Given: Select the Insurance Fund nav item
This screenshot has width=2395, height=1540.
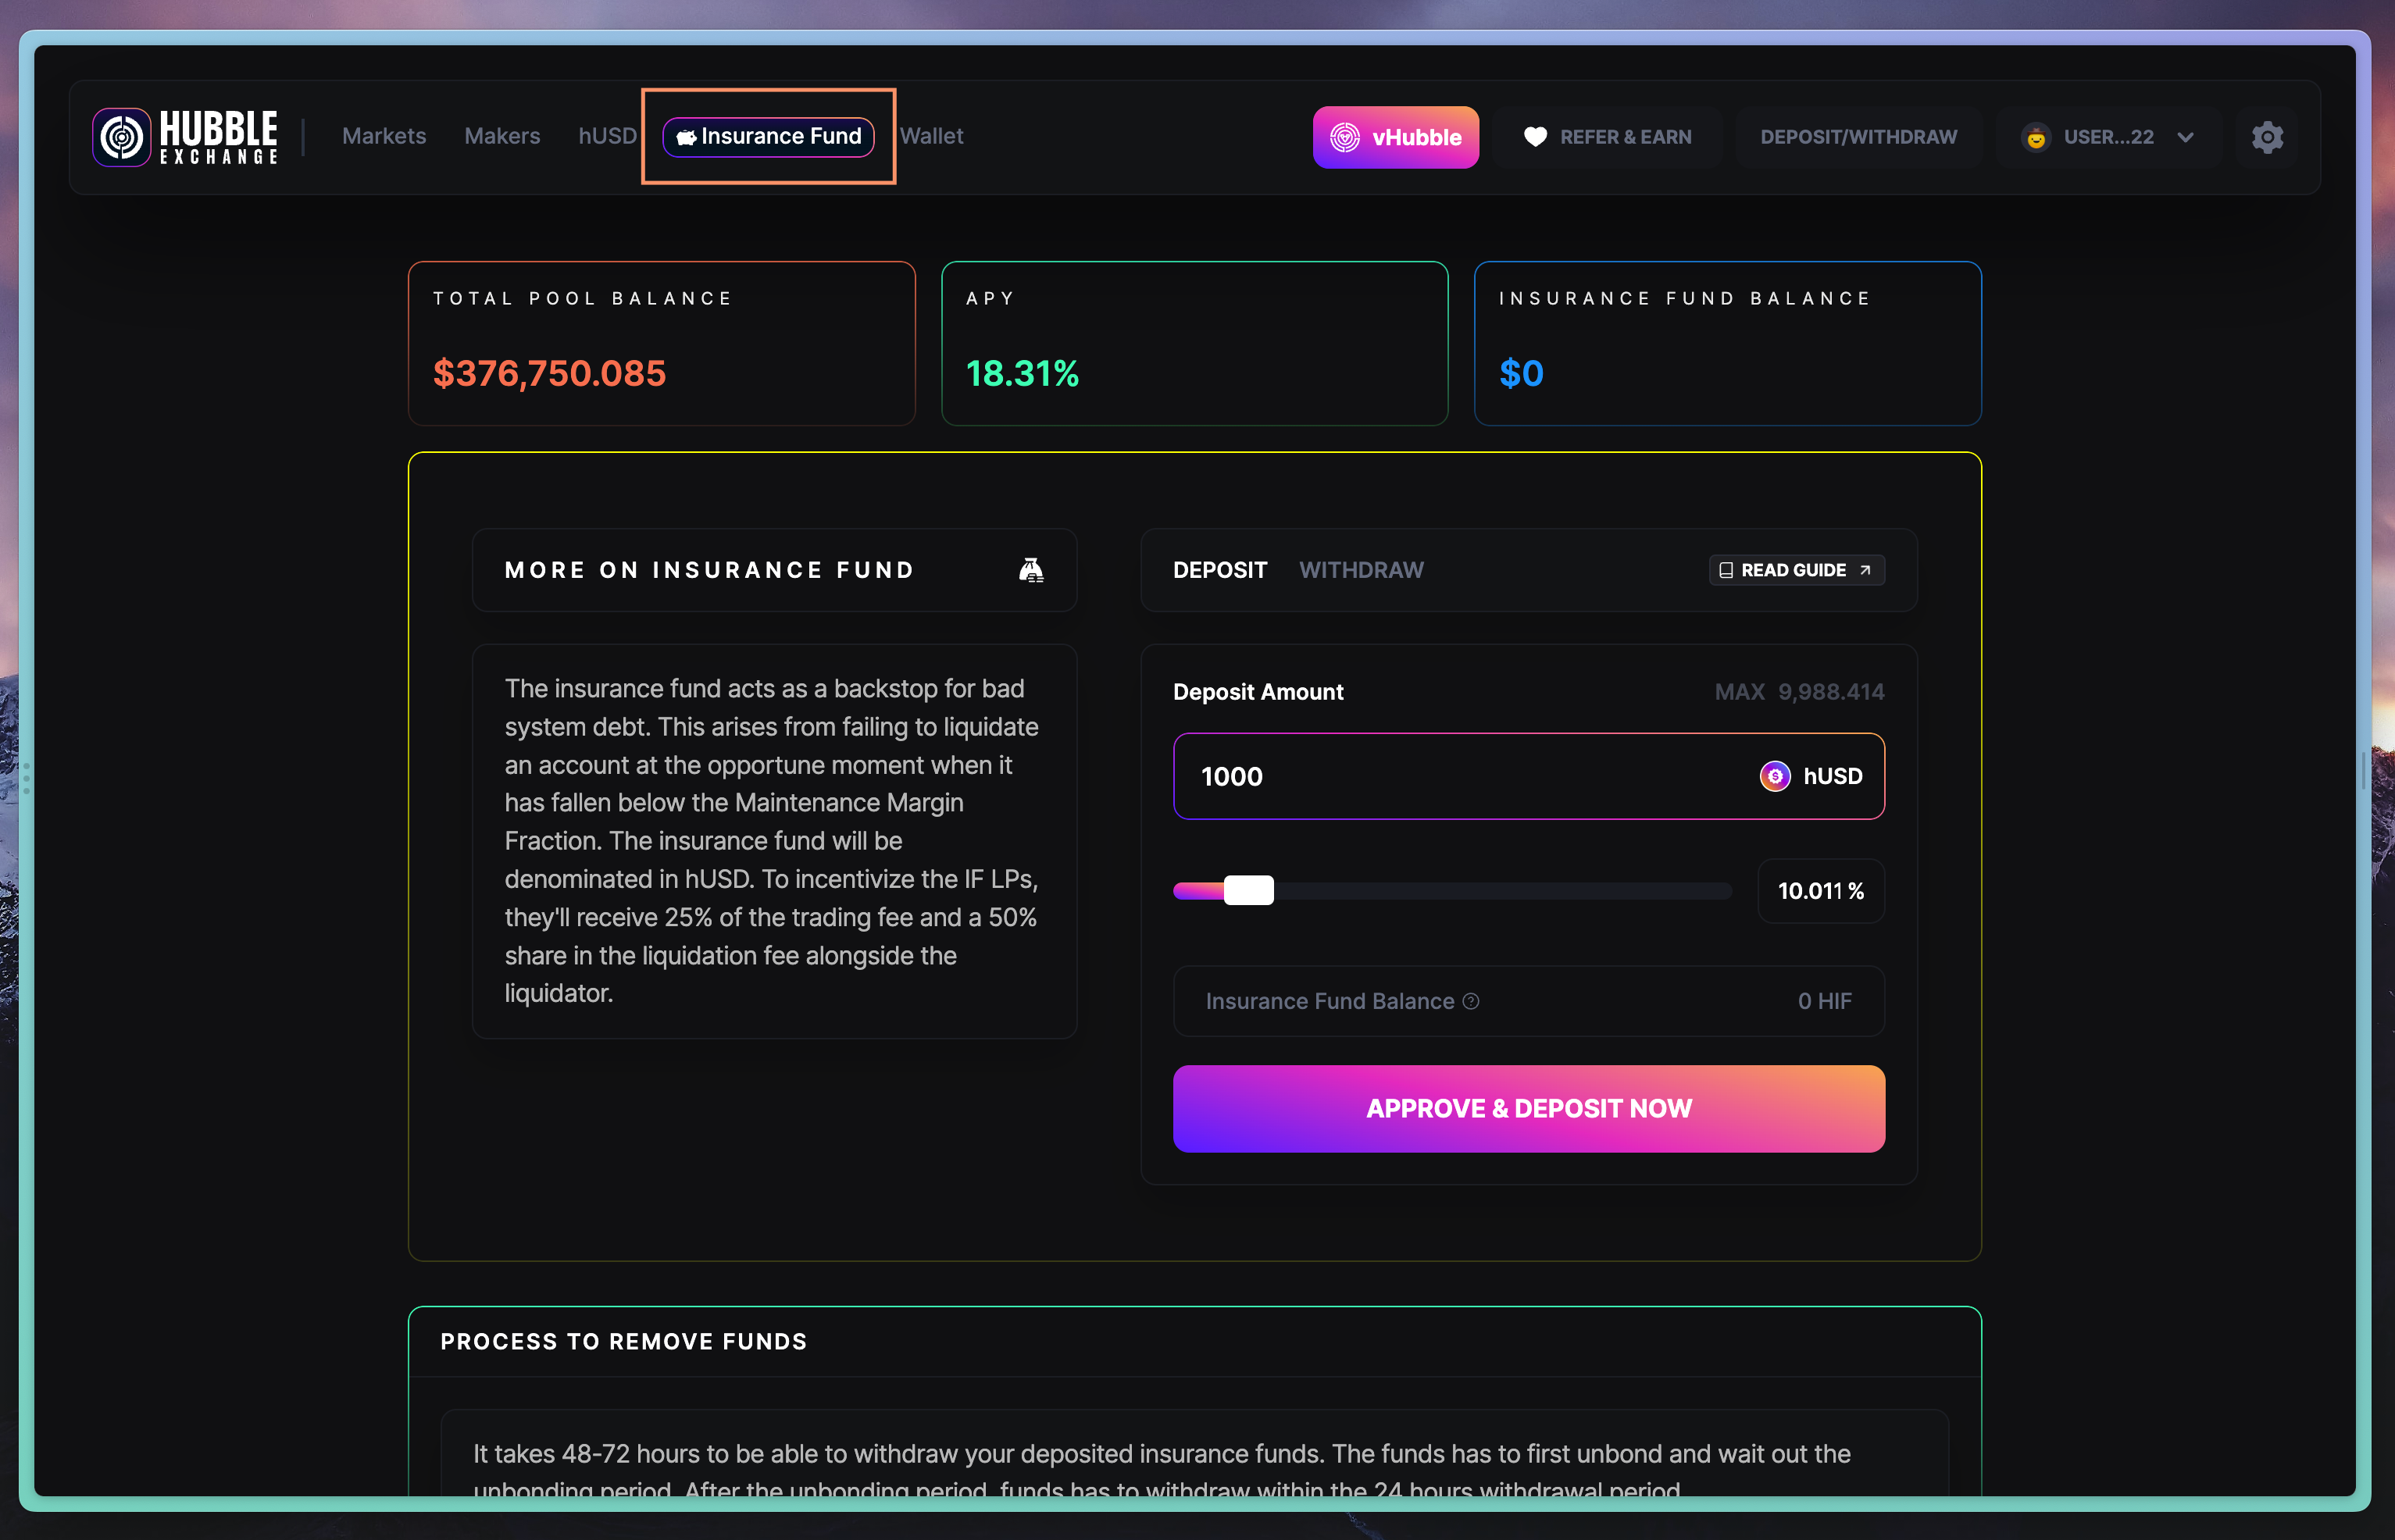Looking at the screenshot, I should [768, 136].
